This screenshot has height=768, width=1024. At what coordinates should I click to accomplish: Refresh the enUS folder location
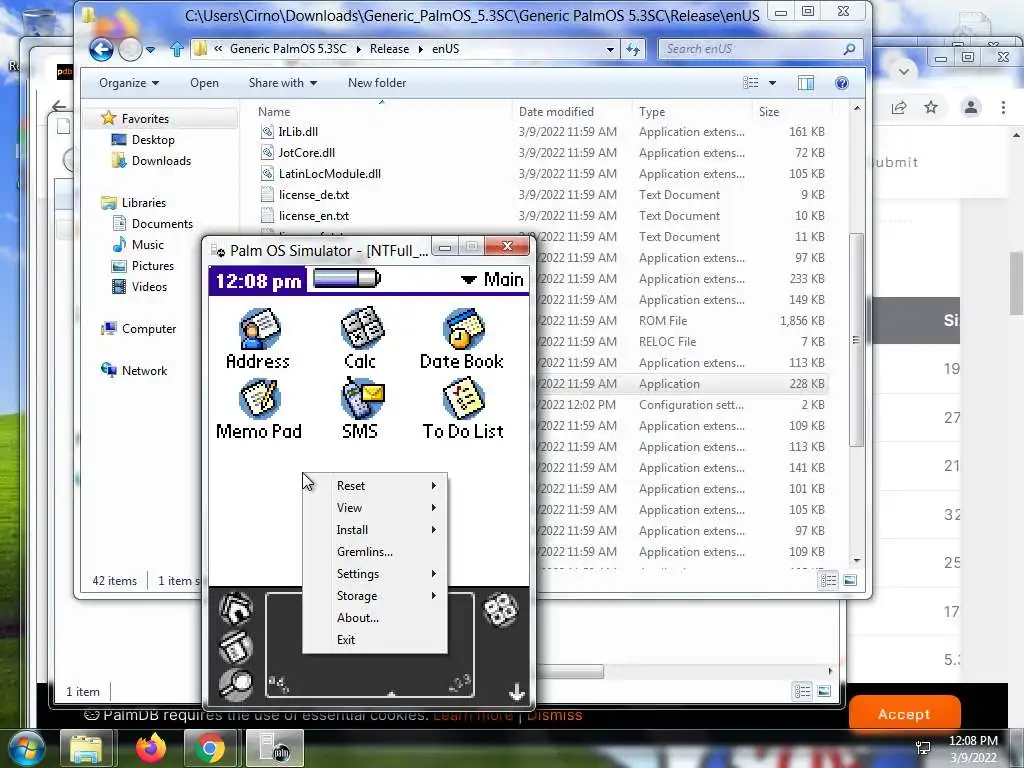pos(633,49)
